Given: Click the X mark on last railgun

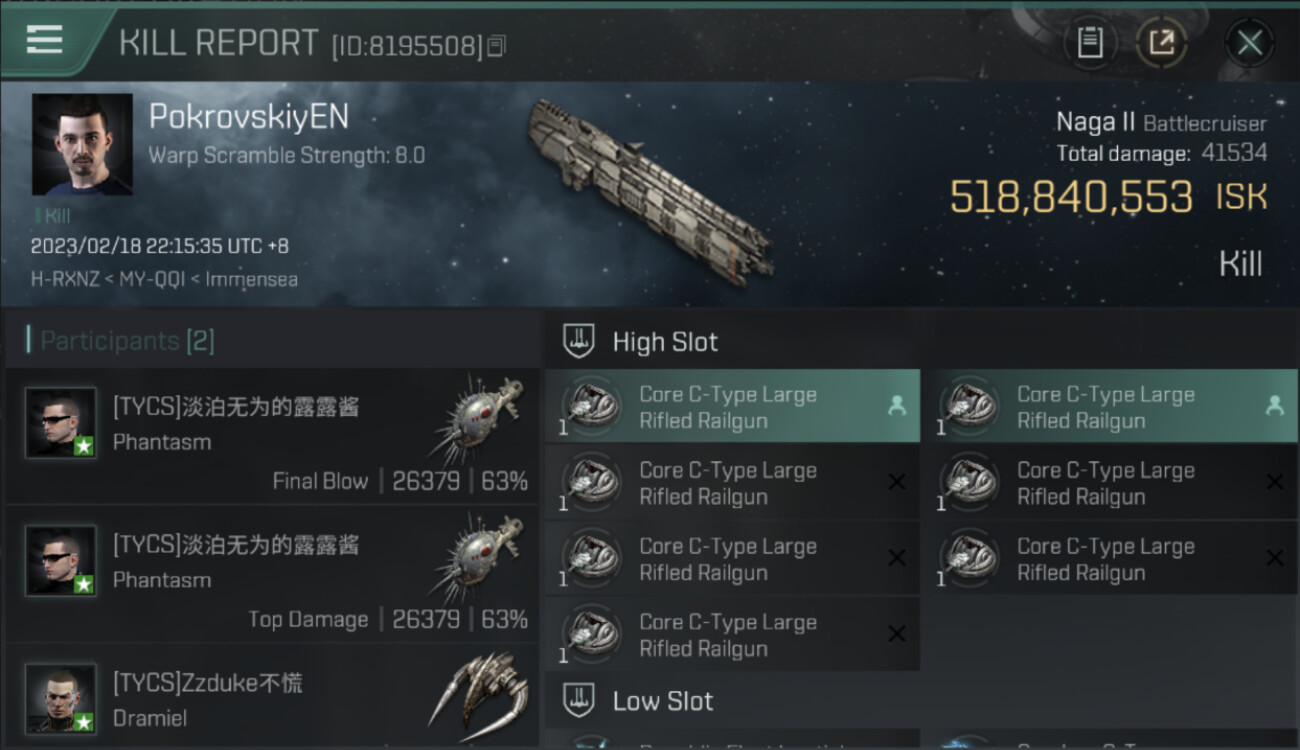Looking at the screenshot, I should pos(897,634).
